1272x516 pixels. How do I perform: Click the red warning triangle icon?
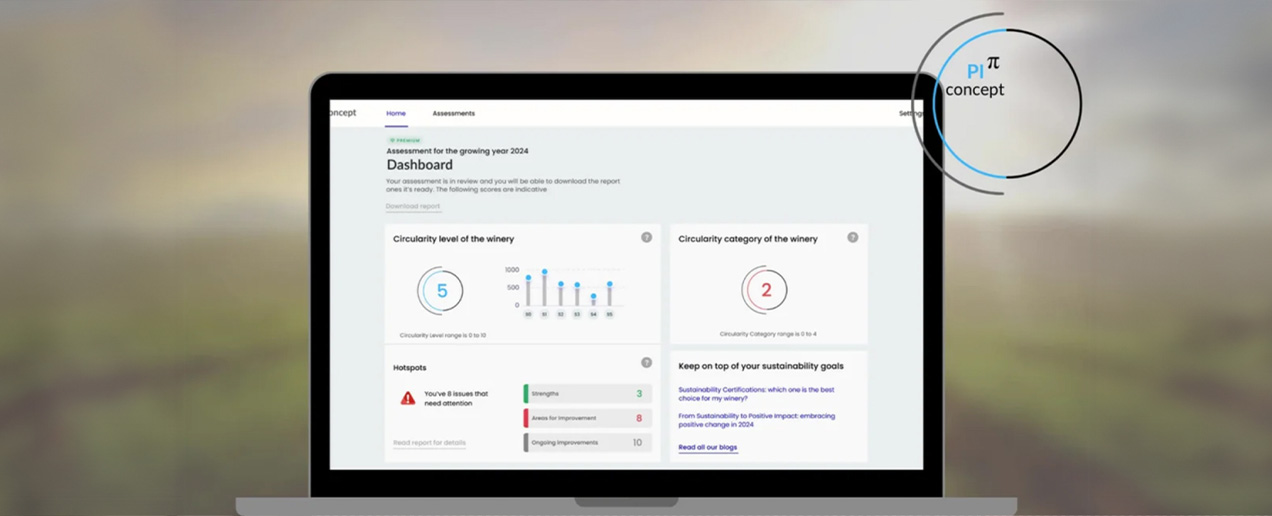pos(408,398)
